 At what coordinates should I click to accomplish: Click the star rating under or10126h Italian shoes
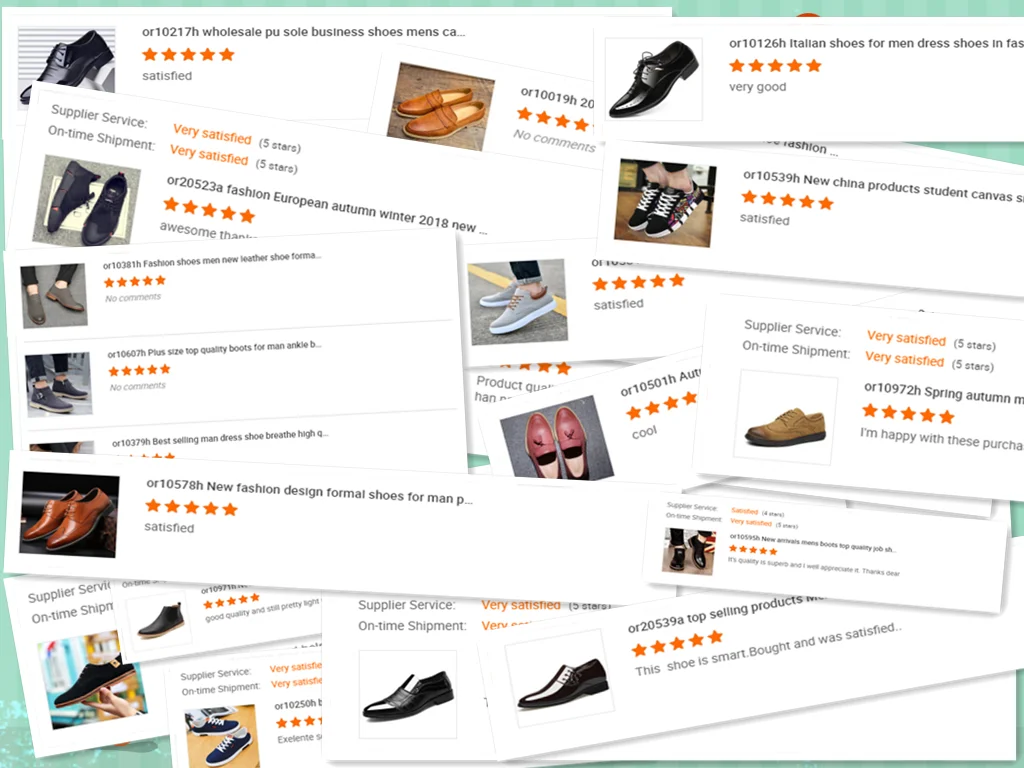775,65
